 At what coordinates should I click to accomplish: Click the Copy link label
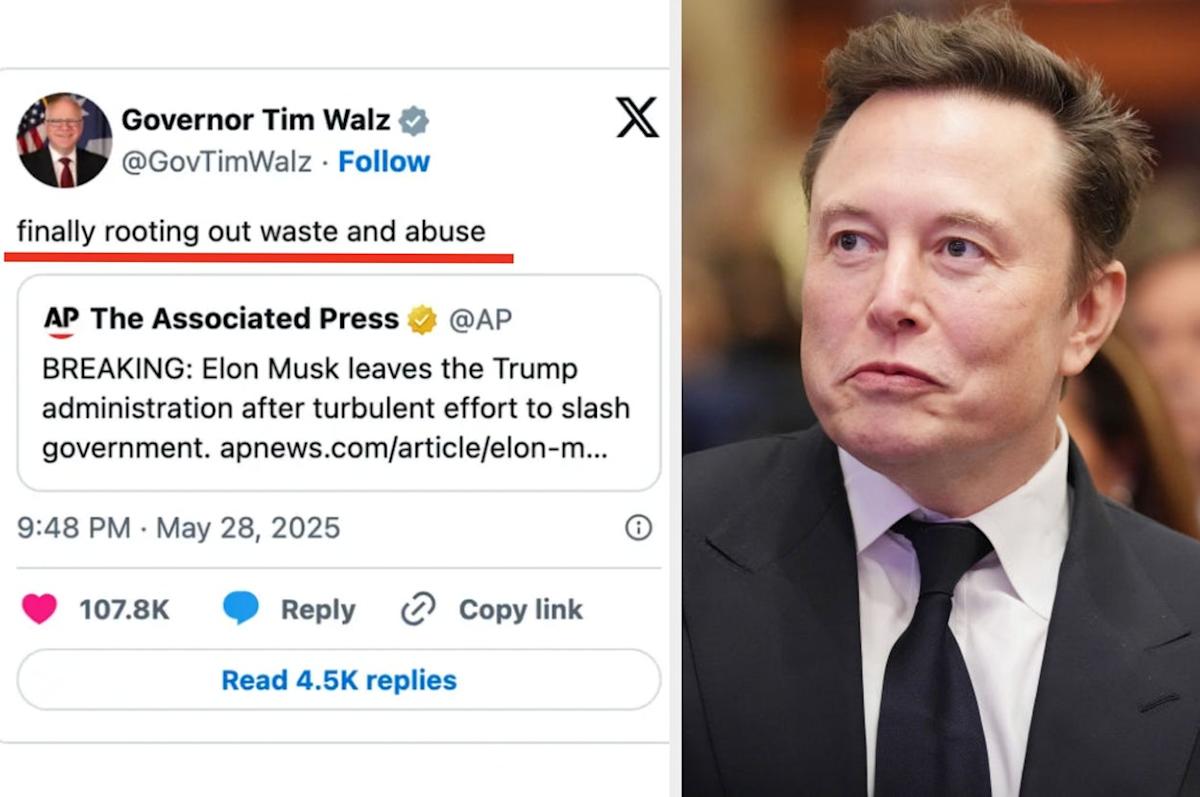pos(521,609)
